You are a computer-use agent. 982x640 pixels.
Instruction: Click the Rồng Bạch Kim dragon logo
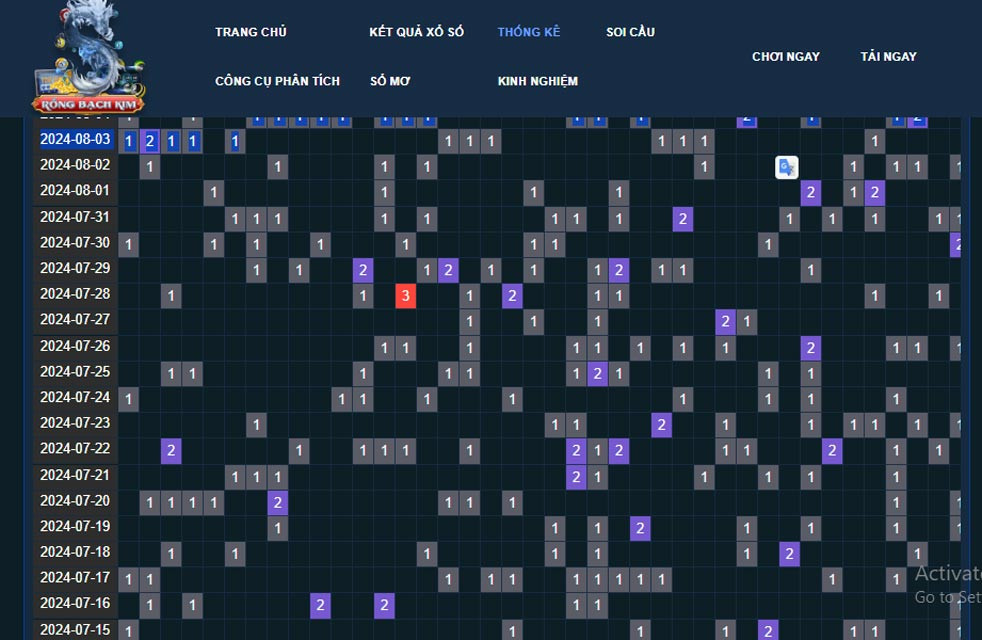click(89, 57)
